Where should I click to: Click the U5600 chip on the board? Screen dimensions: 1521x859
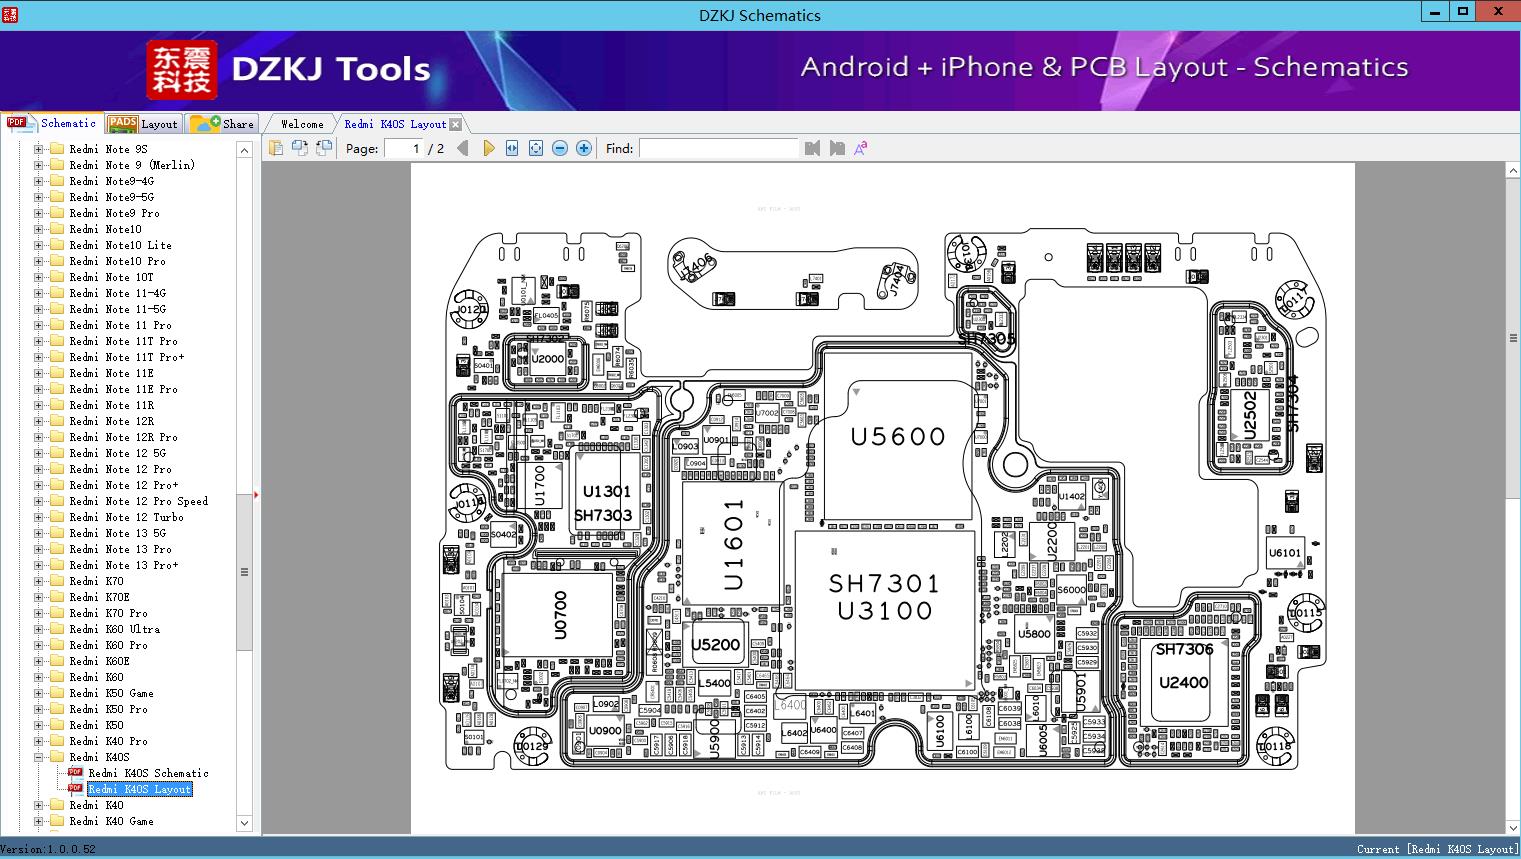(x=898, y=436)
